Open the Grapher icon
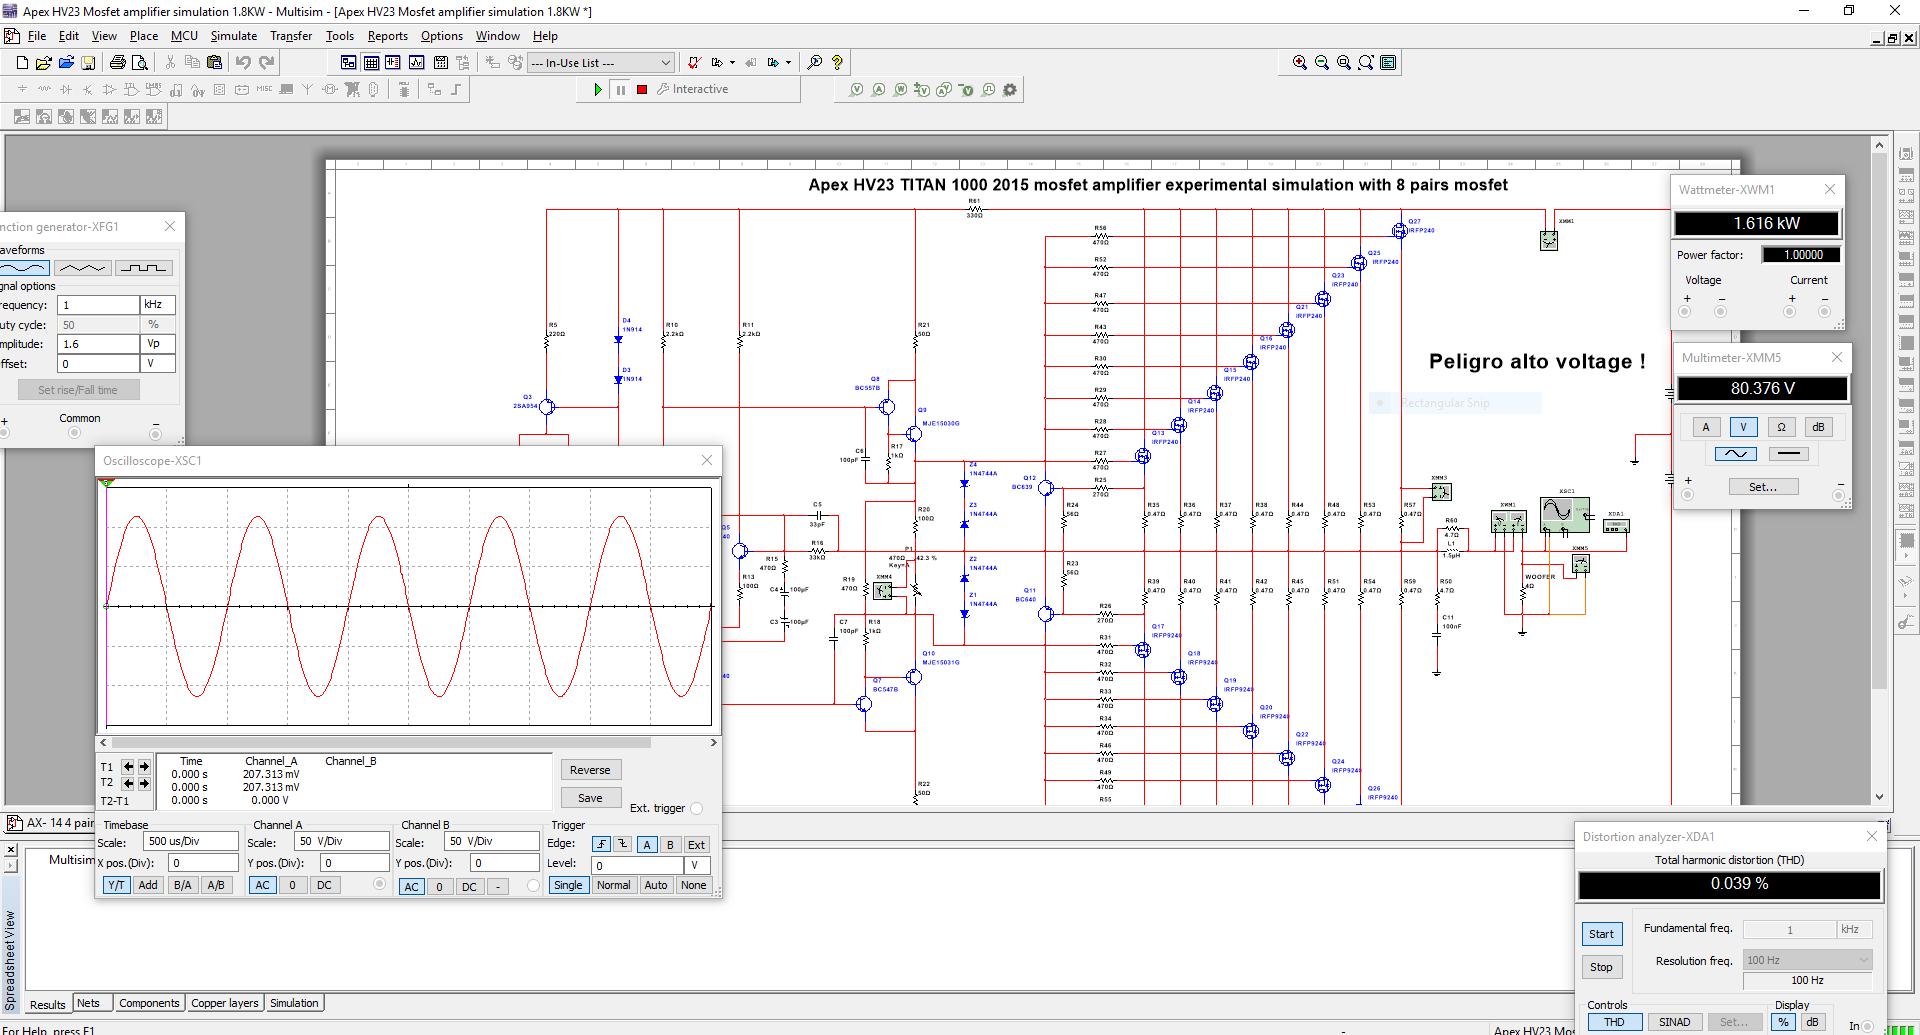The height and width of the screenshot is (1035, 1920). tap(417, 62)
